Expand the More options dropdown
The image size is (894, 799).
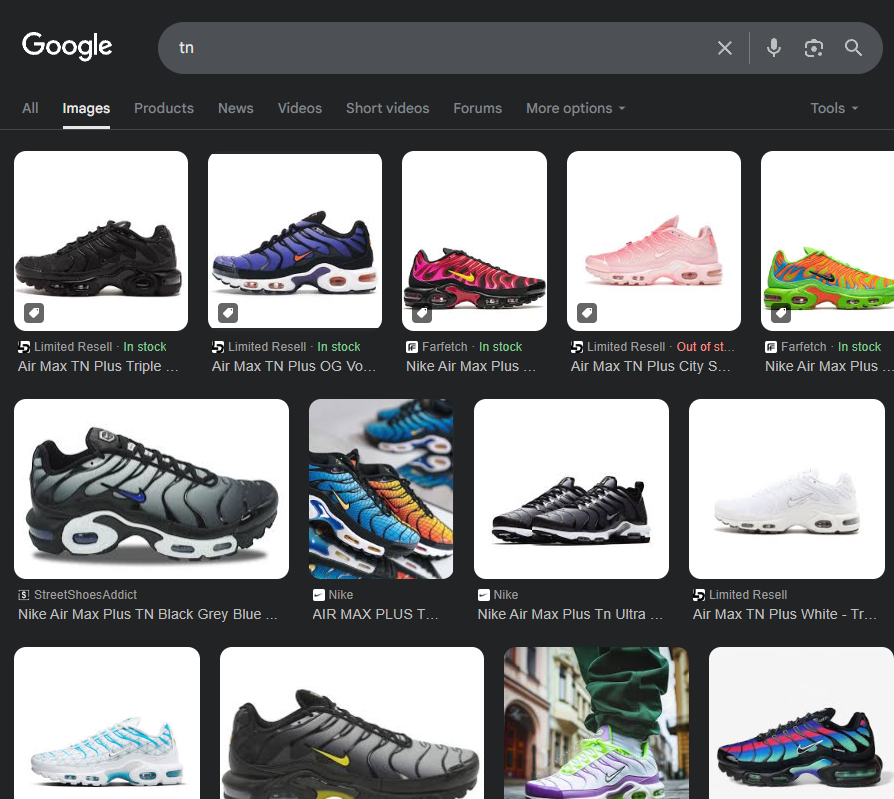click(x=576, y=108)
